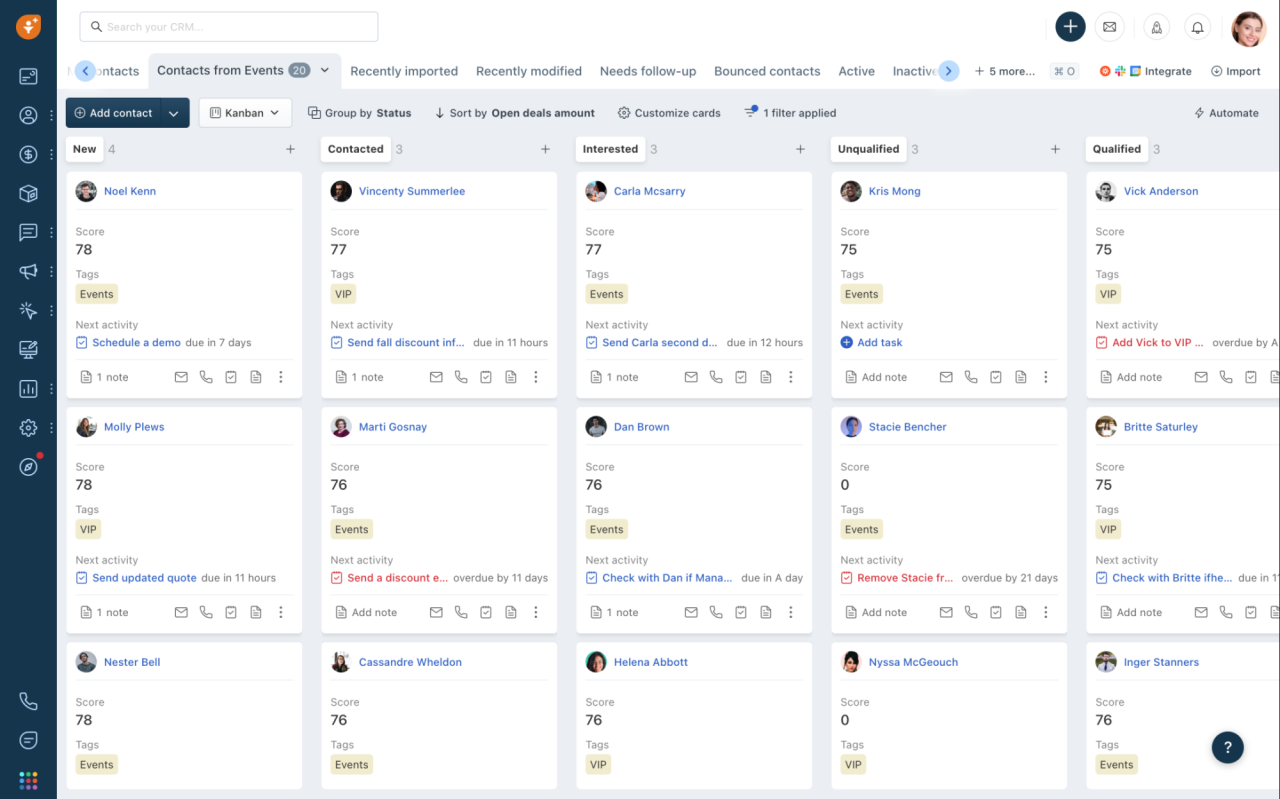This screenshot has height=799, width=1280.
Task: Check off Marti Gosnay's overdue discount email task
Action: point(337,578)
